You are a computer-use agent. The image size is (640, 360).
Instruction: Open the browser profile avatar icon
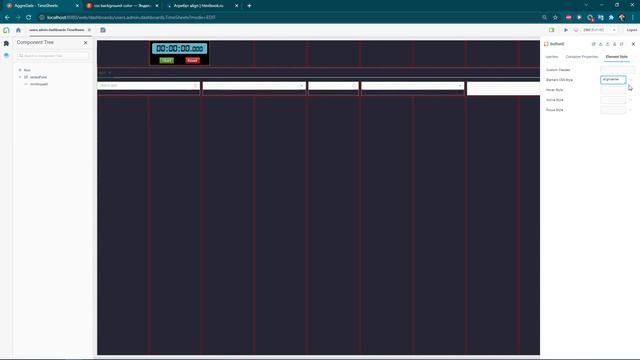pyautogui.click(x=622, y=18)
